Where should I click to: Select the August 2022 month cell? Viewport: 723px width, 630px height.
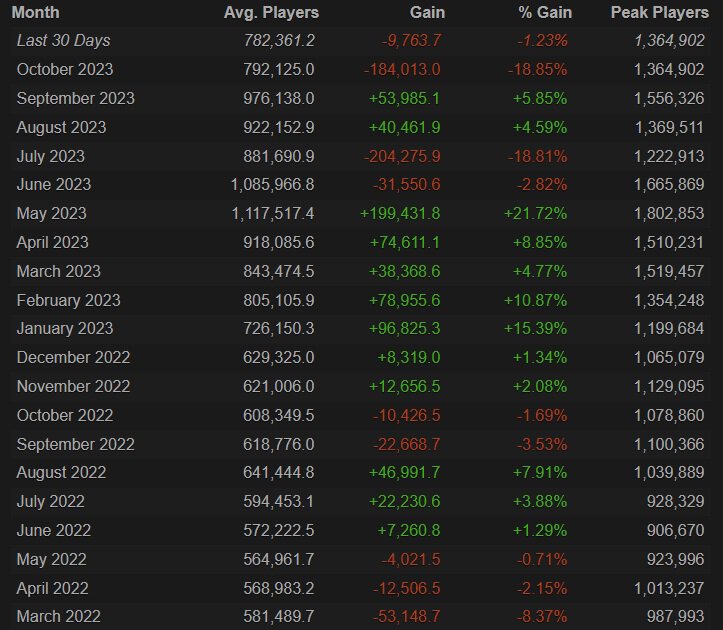pos(62,473)
